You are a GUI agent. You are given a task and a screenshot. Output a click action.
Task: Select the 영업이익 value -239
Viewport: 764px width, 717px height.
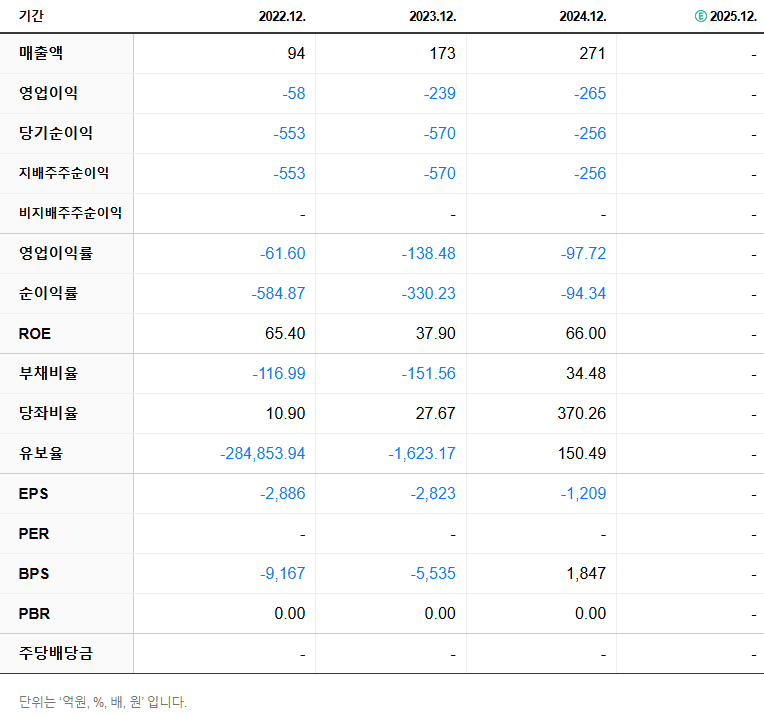439,93
